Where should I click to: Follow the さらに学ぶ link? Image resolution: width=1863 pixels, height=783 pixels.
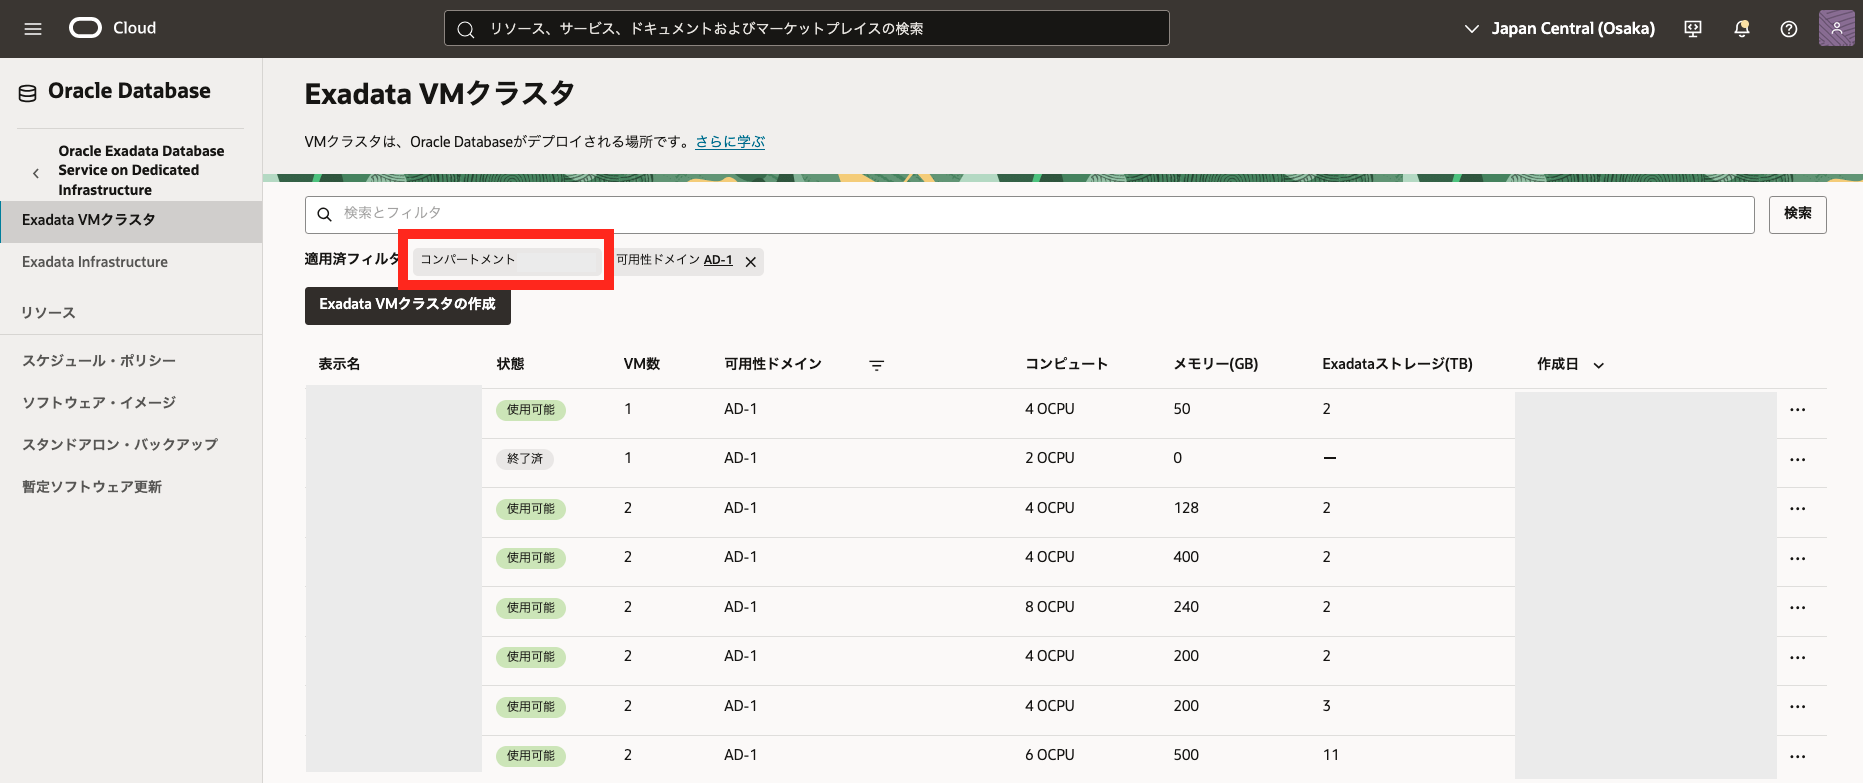(x=730, y=142)
